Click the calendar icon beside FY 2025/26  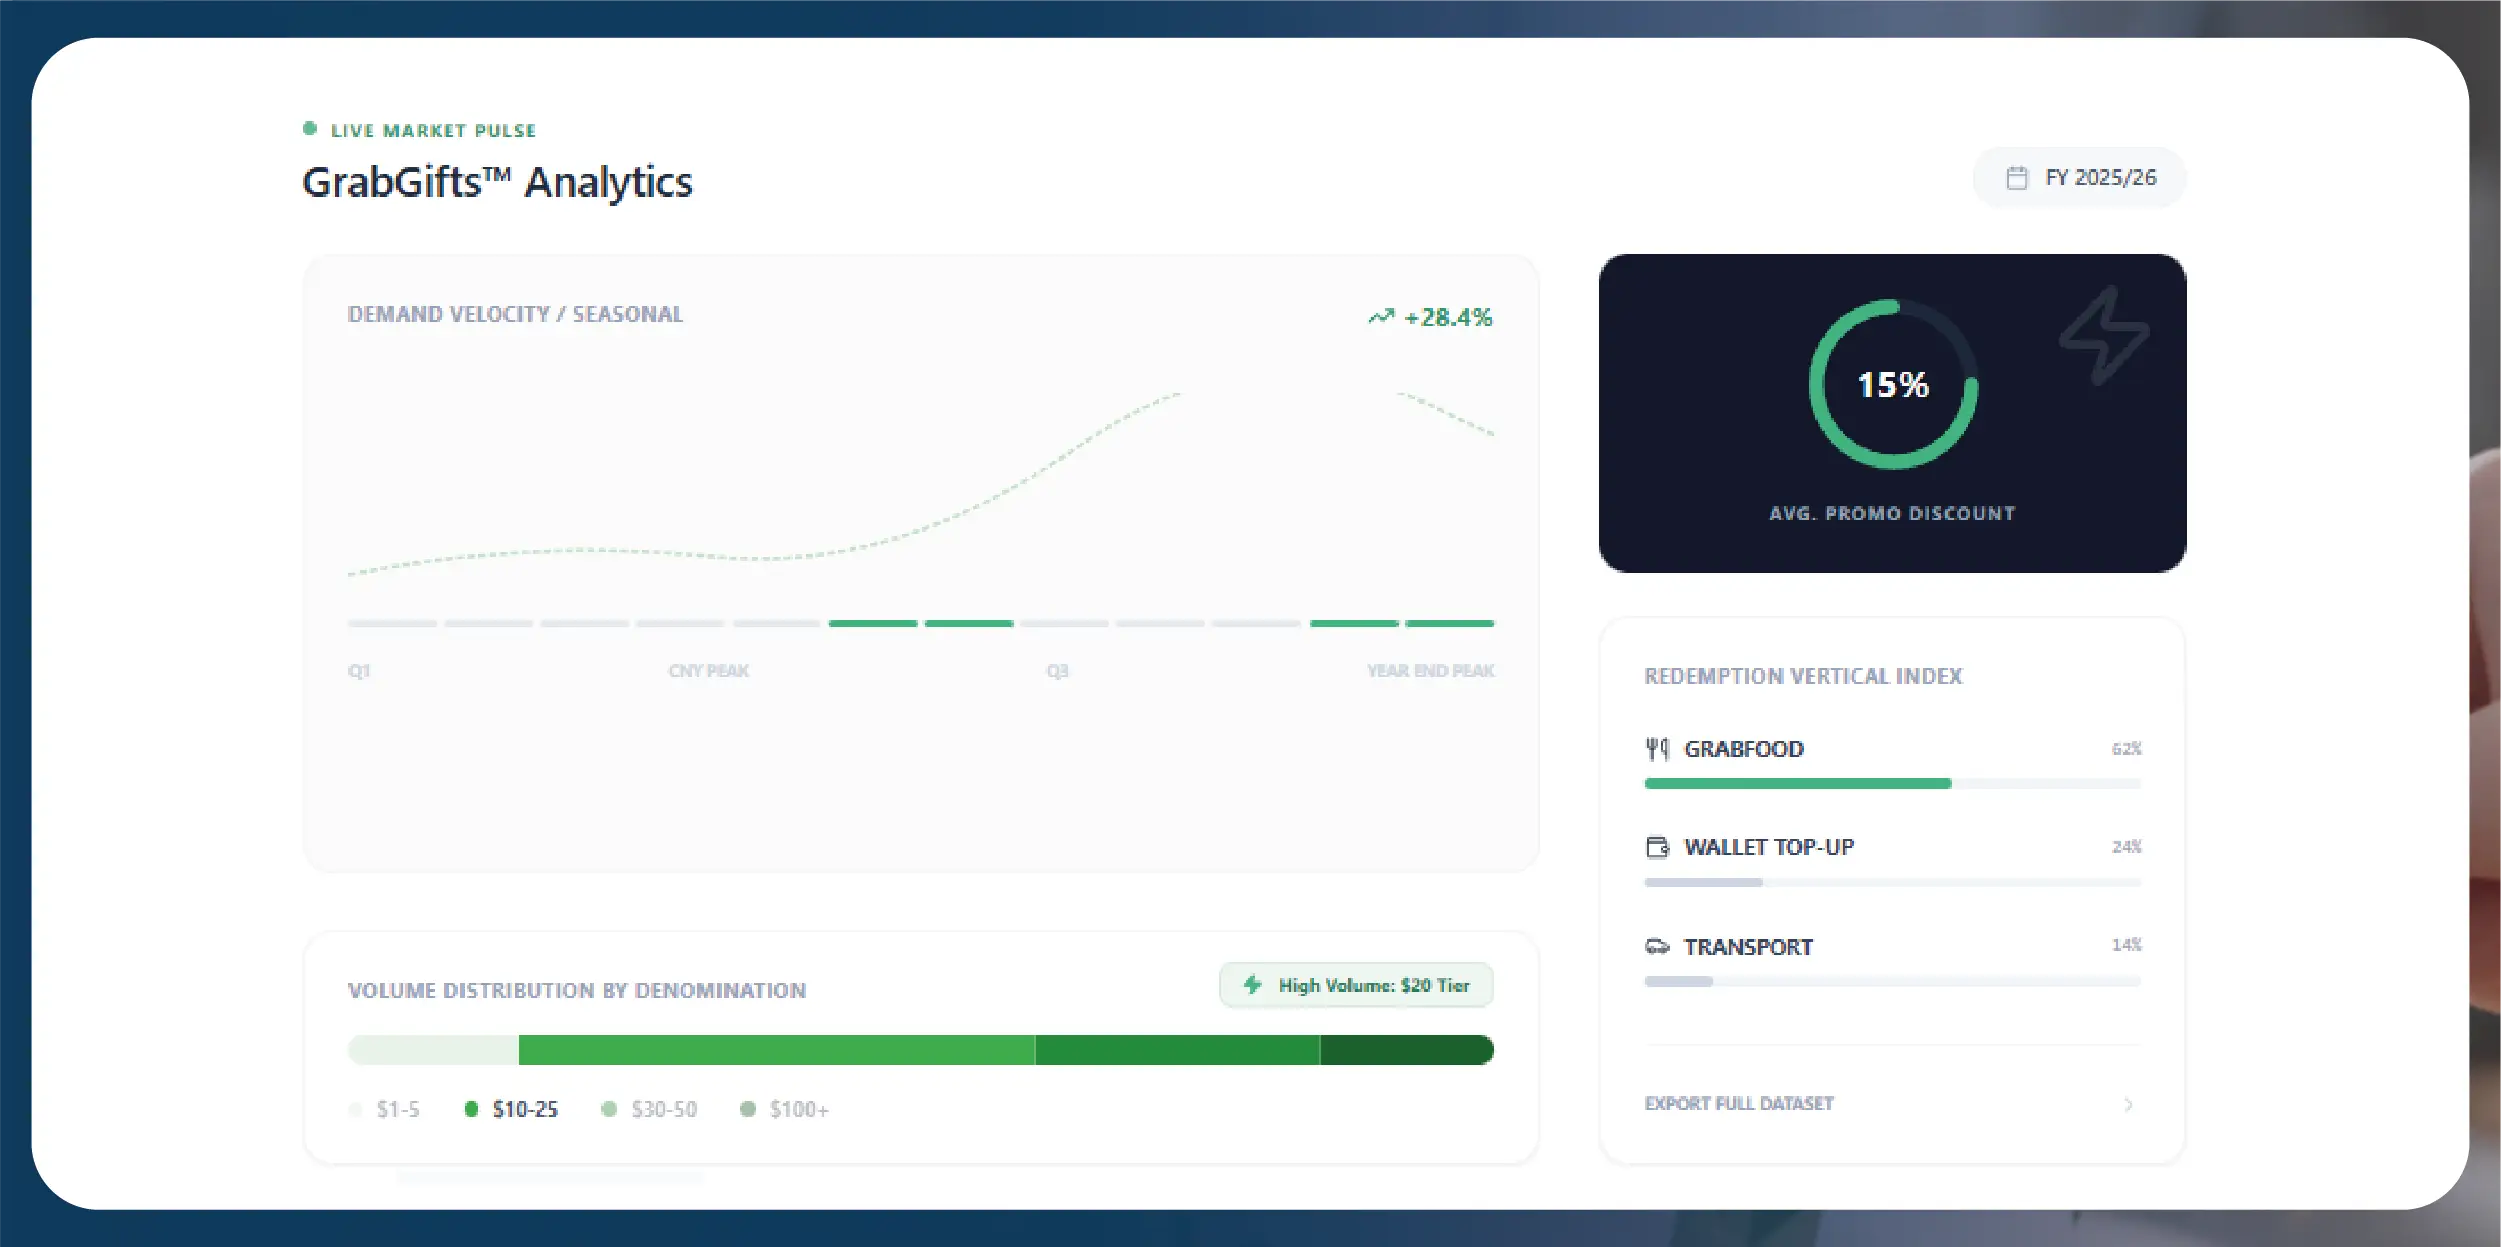pos(2016,178)
